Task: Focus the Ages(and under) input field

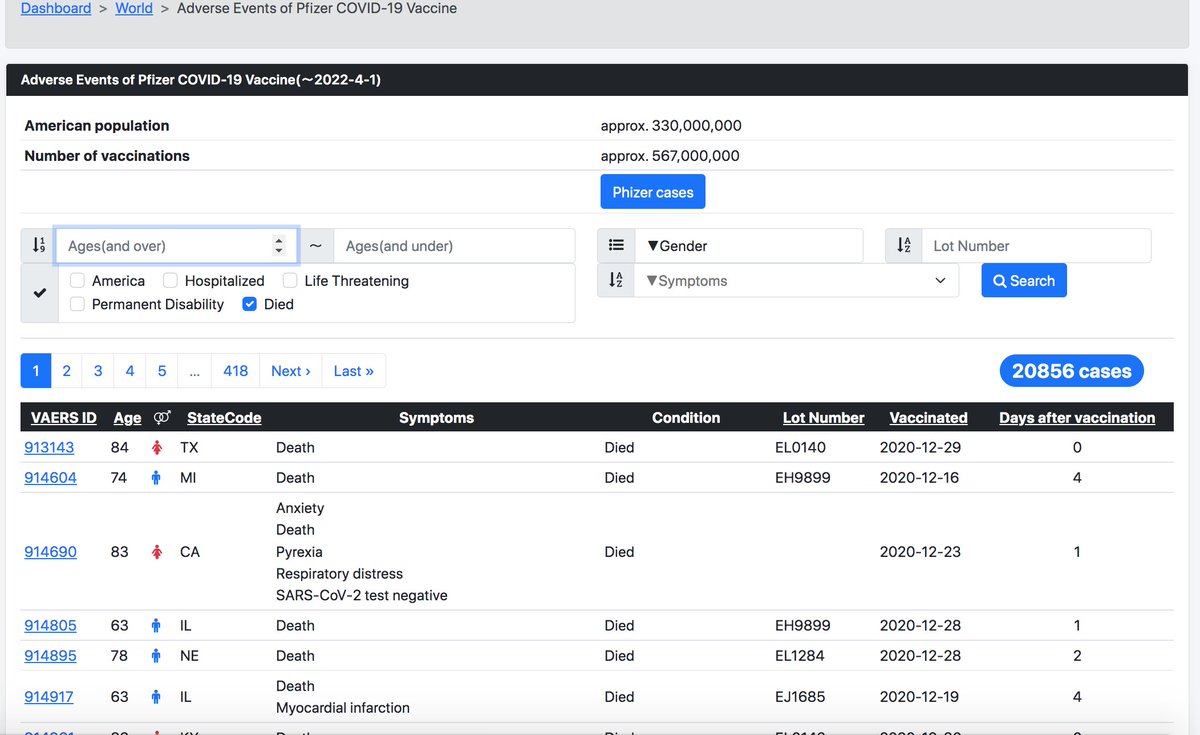Action: pos(454,245)
